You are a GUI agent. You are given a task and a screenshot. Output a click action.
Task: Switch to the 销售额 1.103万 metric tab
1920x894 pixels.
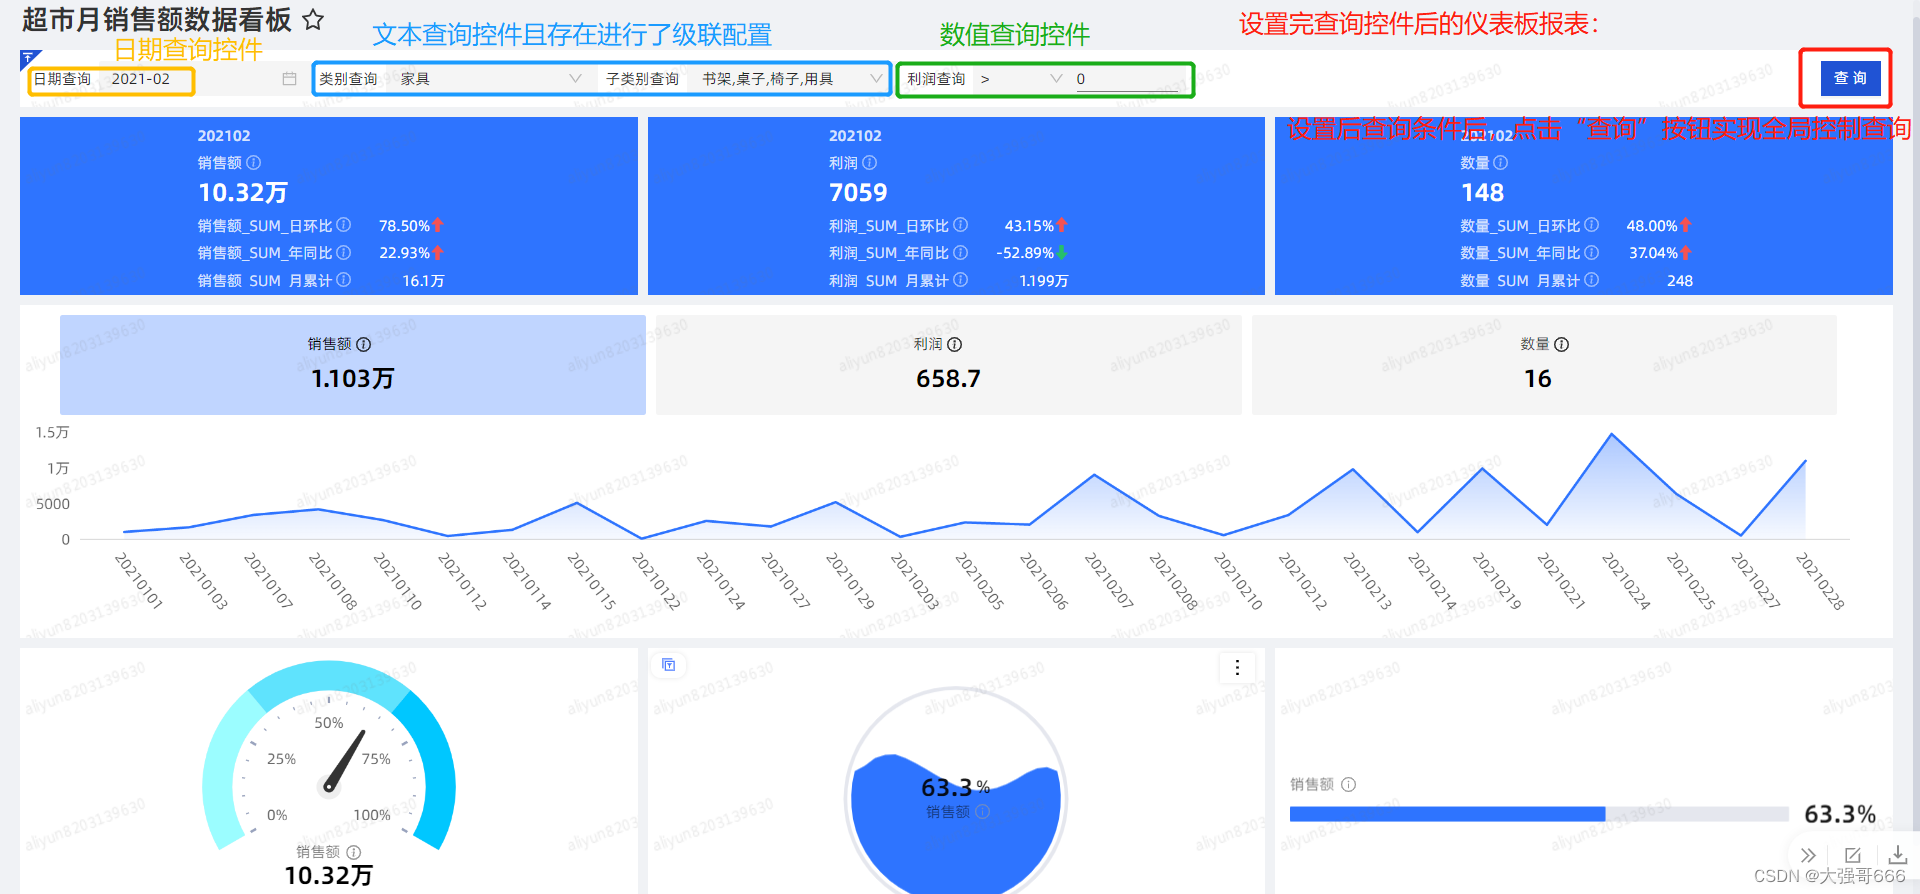coord(353,365)
